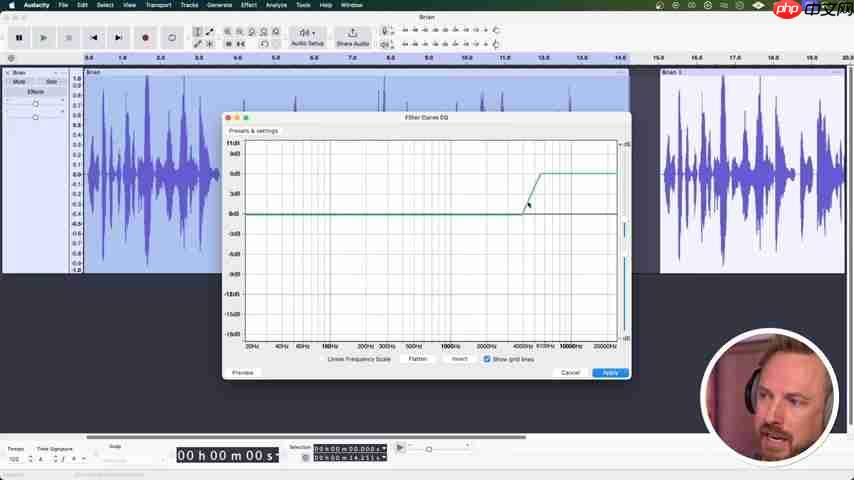Click the Apple menu icon

(11, 5)
